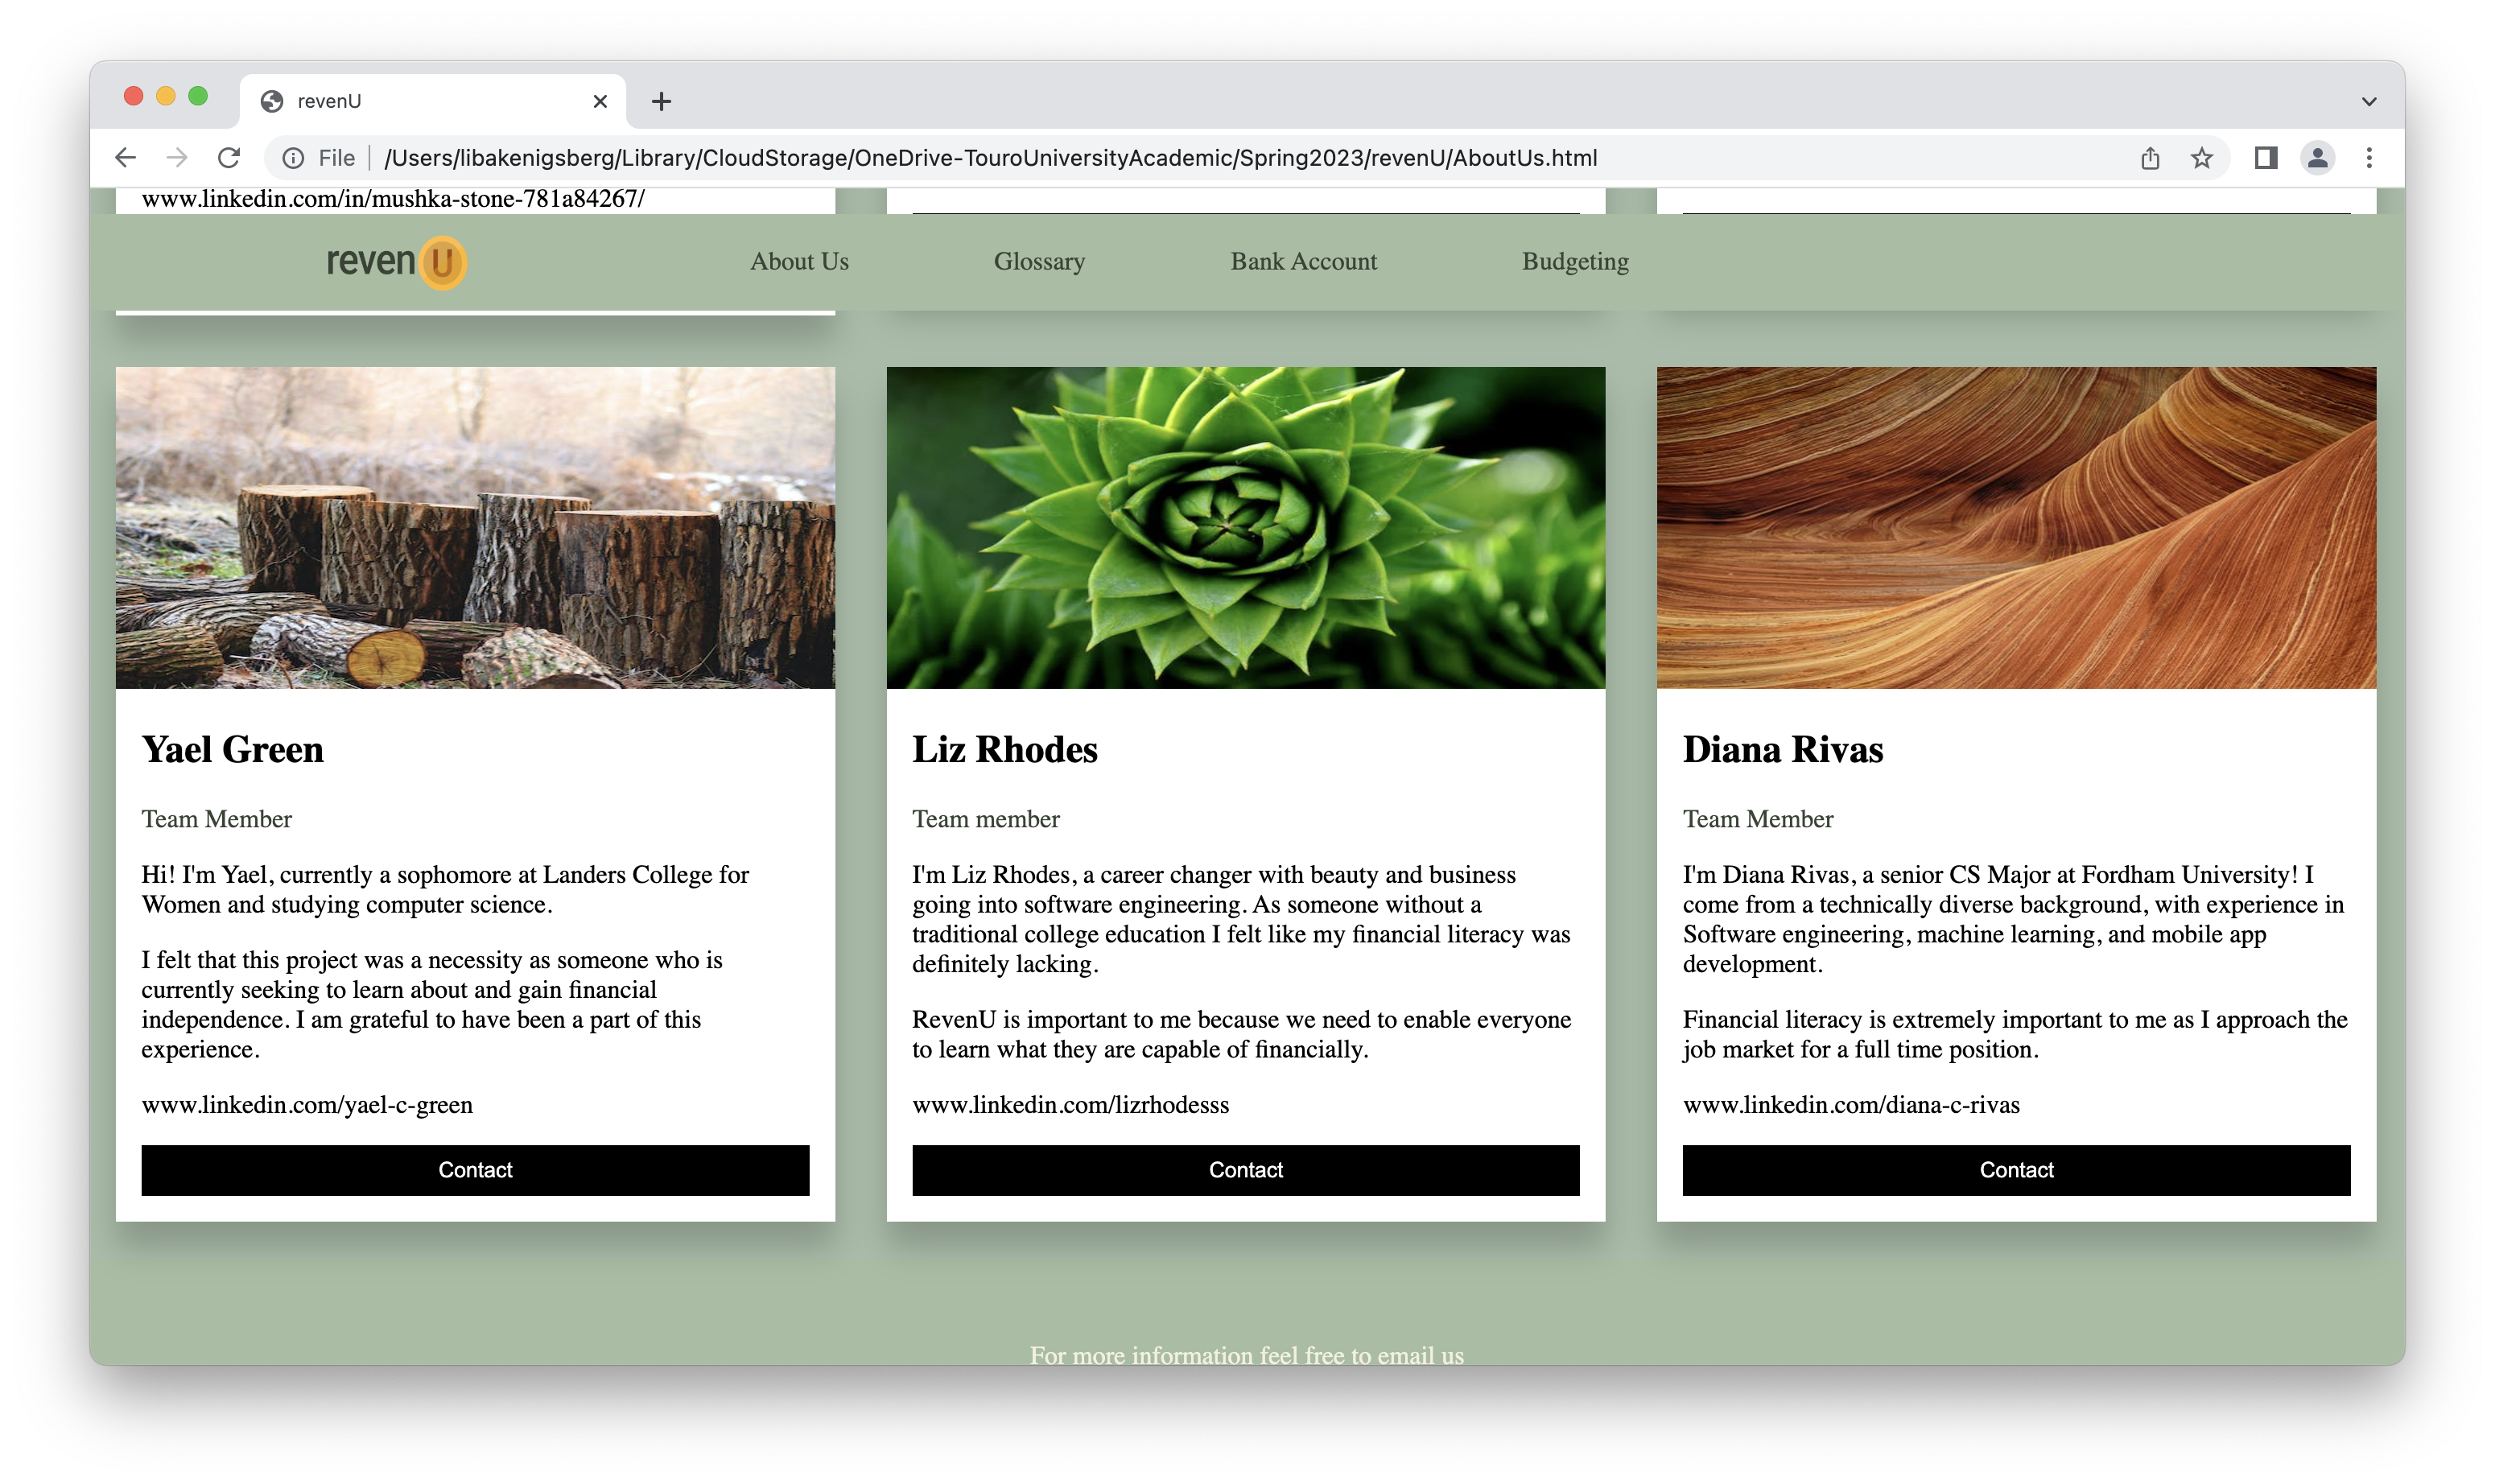Click the share page icon
This screenshot has width=2495, height=1484.
coord(2150,158)
